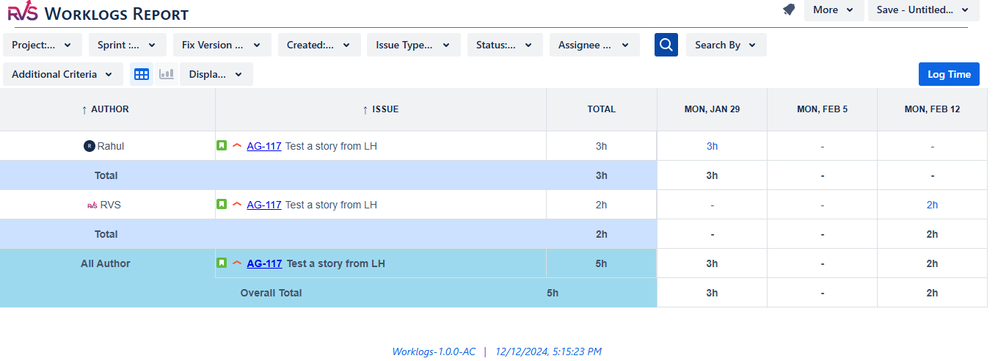Expand the Issue Type filter dropdown
The height and width of the screenshot is (361, 998).
414,45
